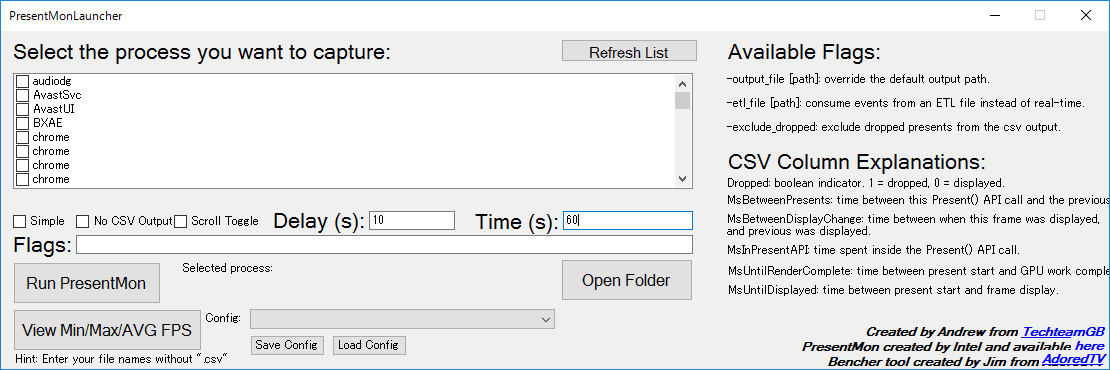Image resolution: width=1110 pixels, height=370 pixels.
Task: Select the AvastUI process checkbox
Action: click(22, 109)
